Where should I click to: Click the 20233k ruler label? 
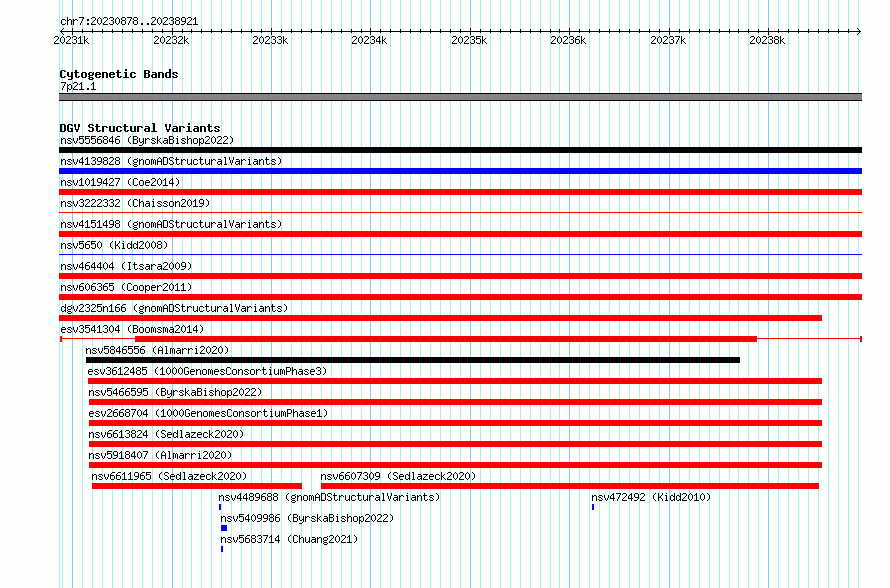point(270,40)
